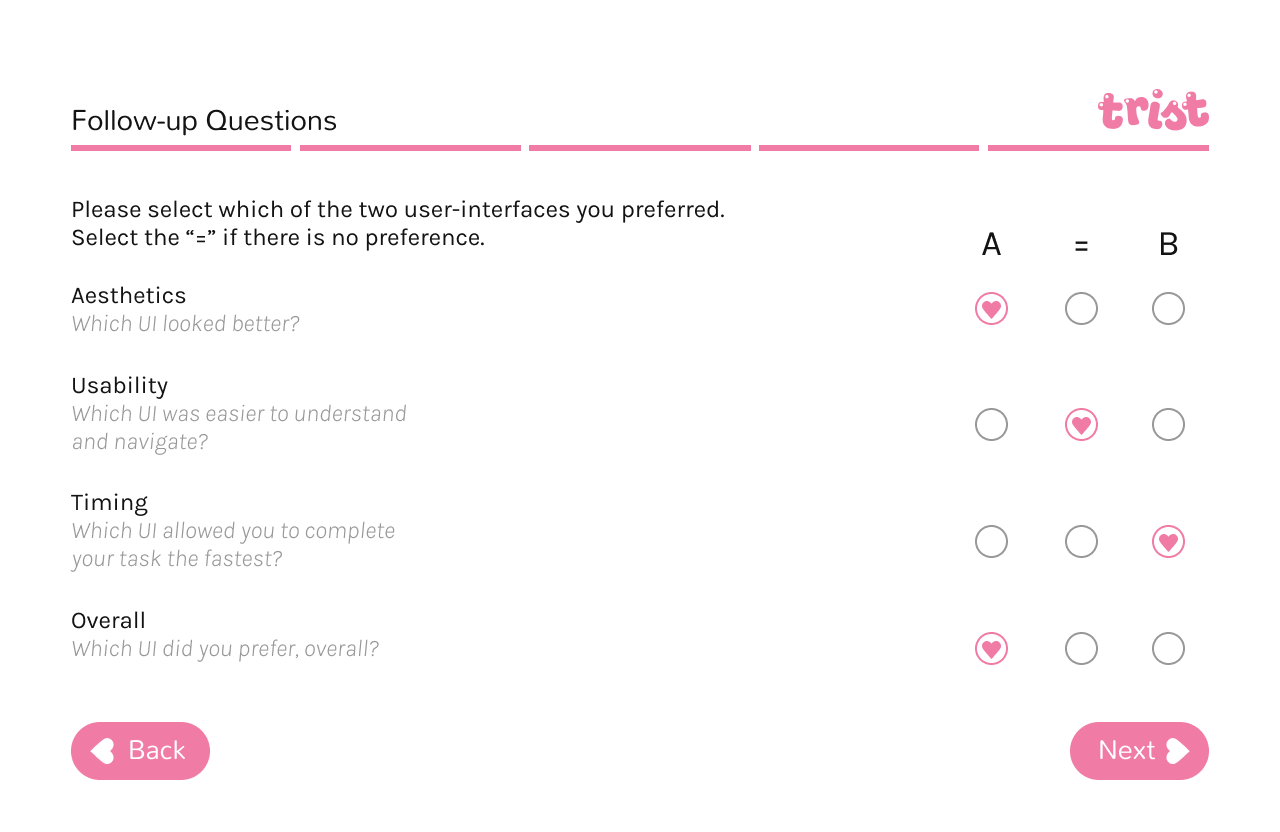
Task: Click the third progress bar segment
Action: coord(640,148)
